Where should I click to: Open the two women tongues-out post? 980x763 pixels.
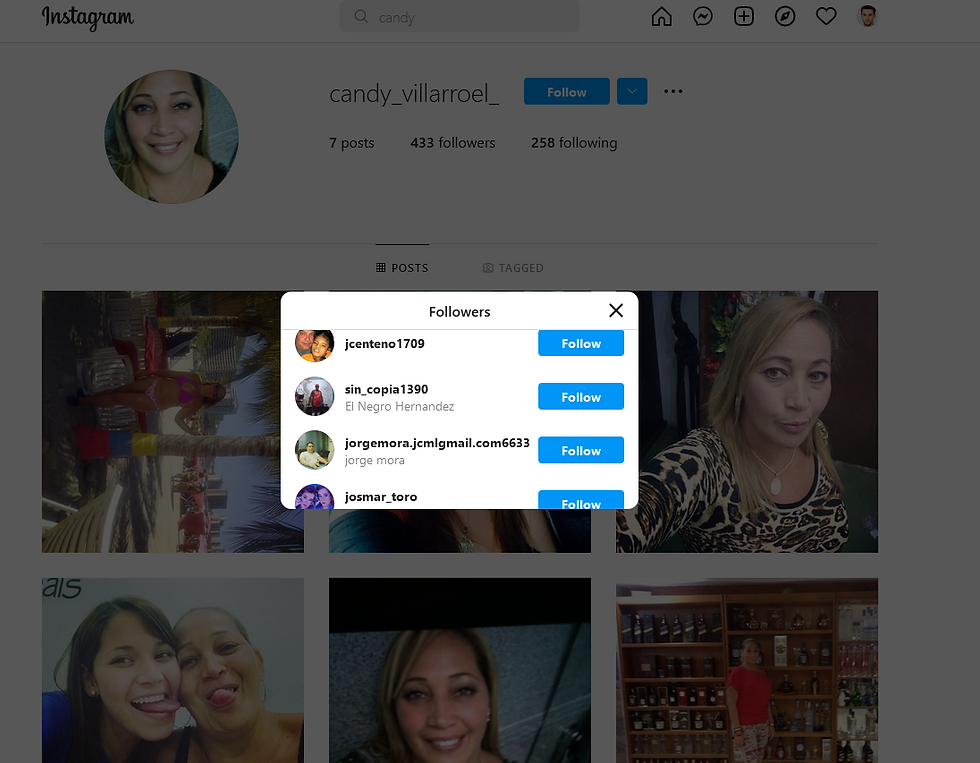(172, 671)
